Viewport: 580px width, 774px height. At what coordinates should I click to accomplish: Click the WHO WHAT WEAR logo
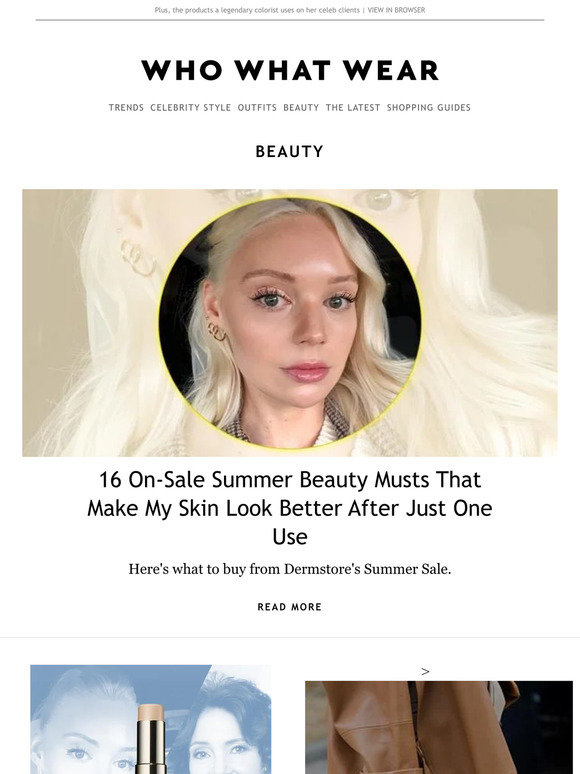tap(290, 70)
